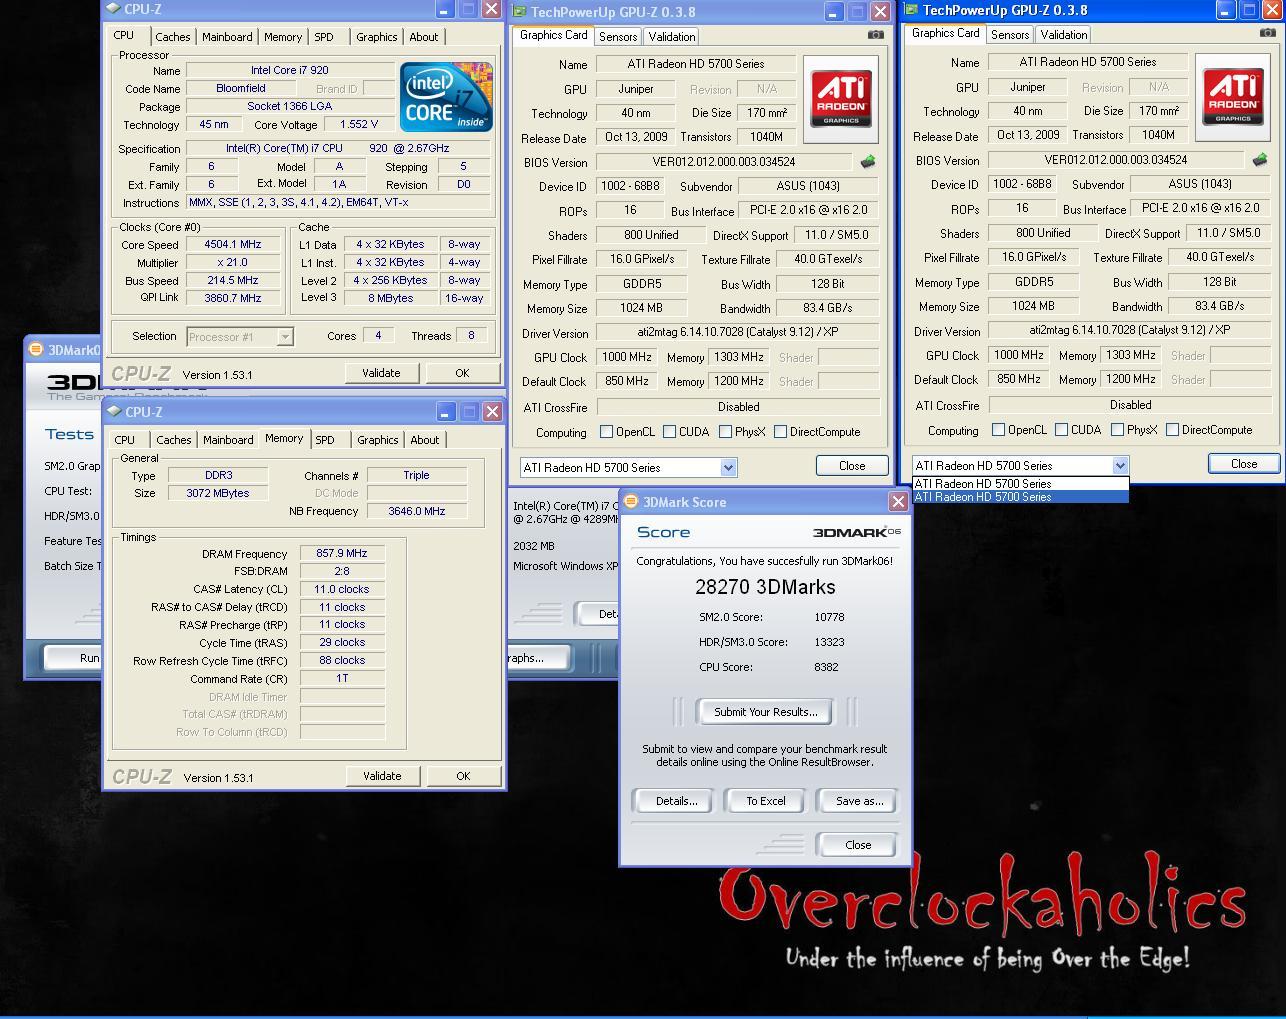Viewport: 1286px width, 1019px height.
Task: Click GPU Clock 1000 MHz field in left GPU-Z
Action: (627, 357)
